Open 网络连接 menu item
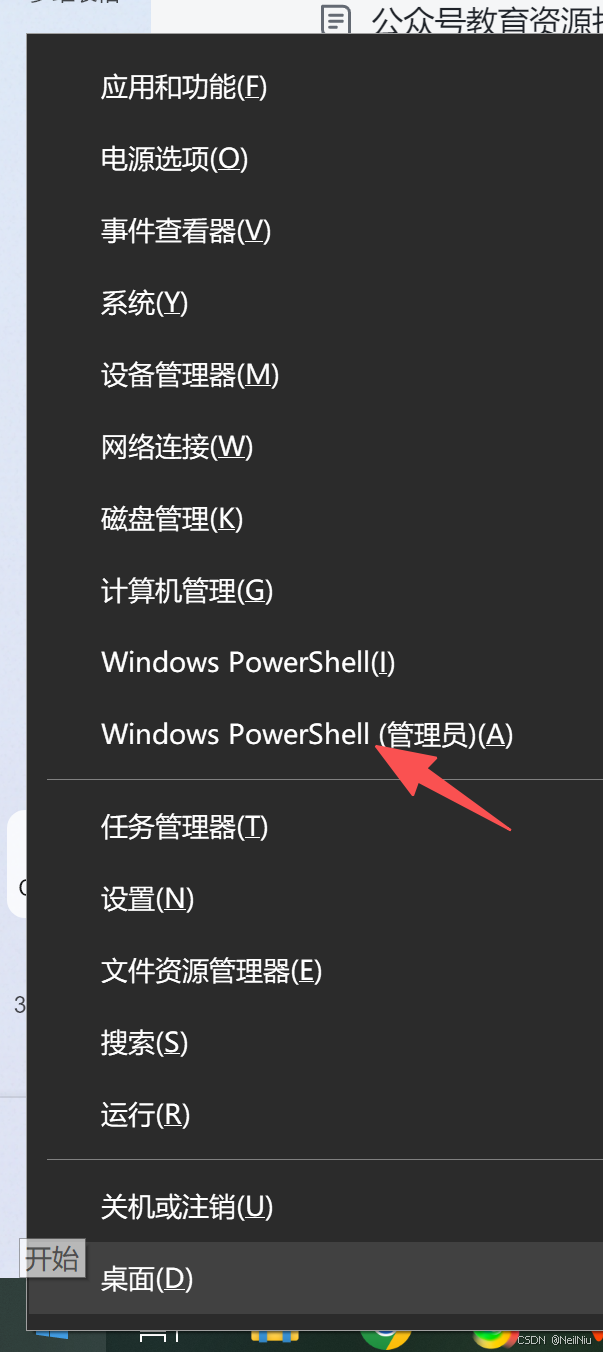Screen dimensions: 603x1352 (315, 448)
